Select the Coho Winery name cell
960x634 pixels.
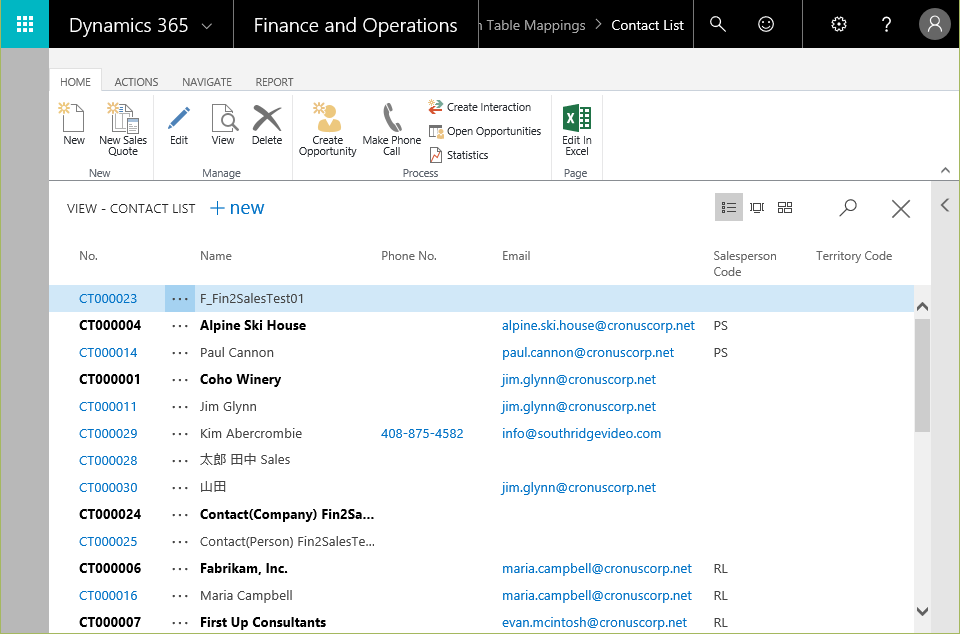pyautogui.click(x=240, y=379)
